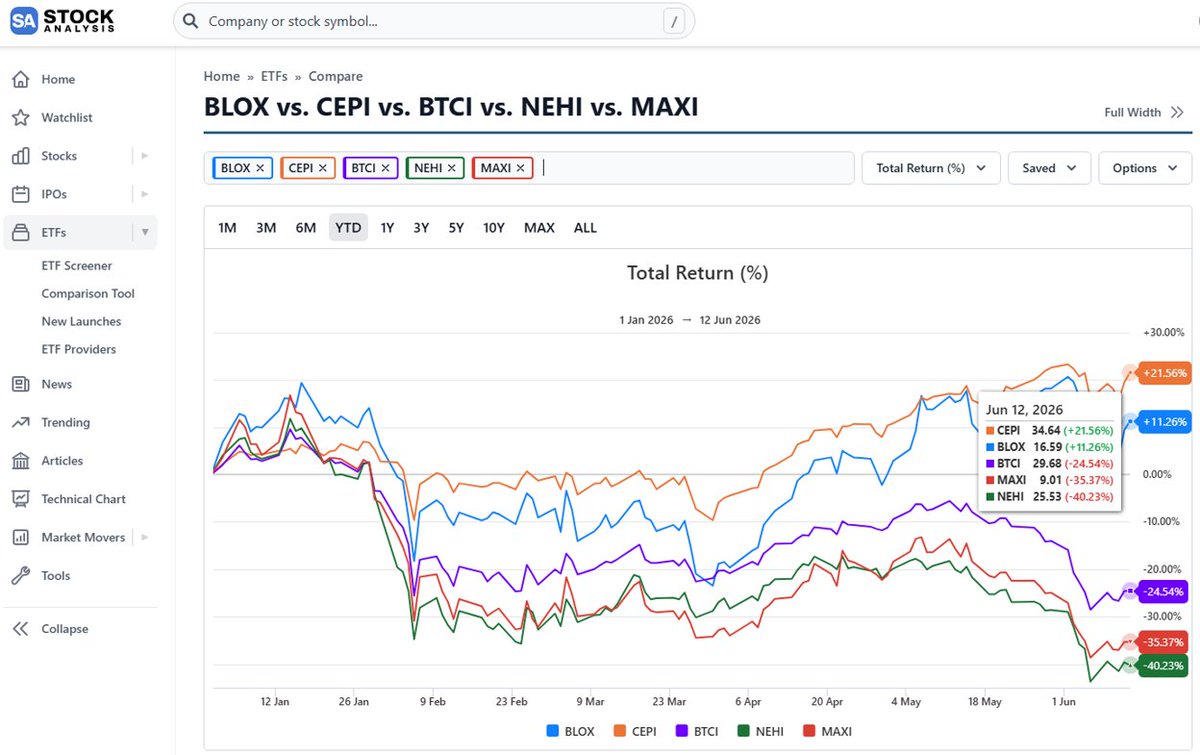This screenshot has width=1200, height=755.
Task: Remove CEPI ticker chip
Action: click(x=323, y=168)
